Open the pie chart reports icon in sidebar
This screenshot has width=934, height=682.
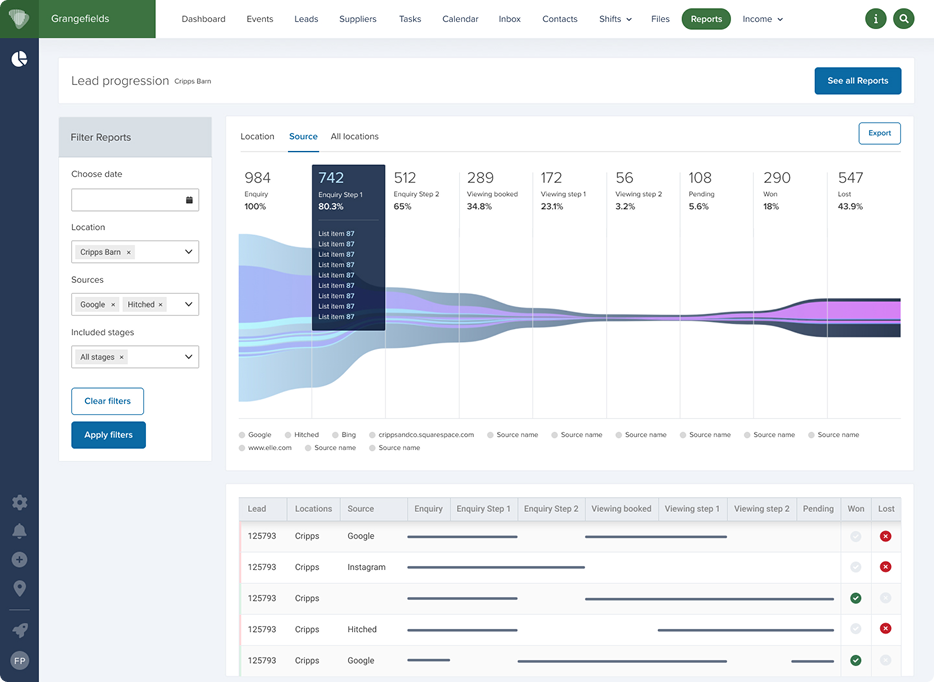coord(19,58)
